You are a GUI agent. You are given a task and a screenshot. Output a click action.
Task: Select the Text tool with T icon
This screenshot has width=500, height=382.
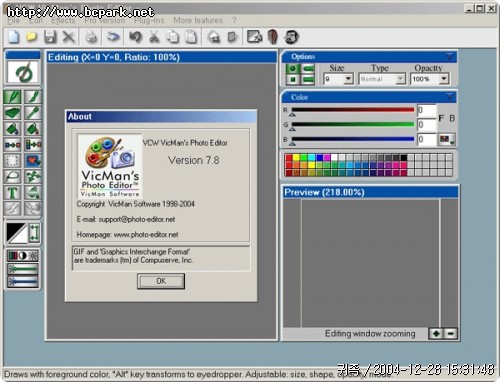[x=12, y=193]
